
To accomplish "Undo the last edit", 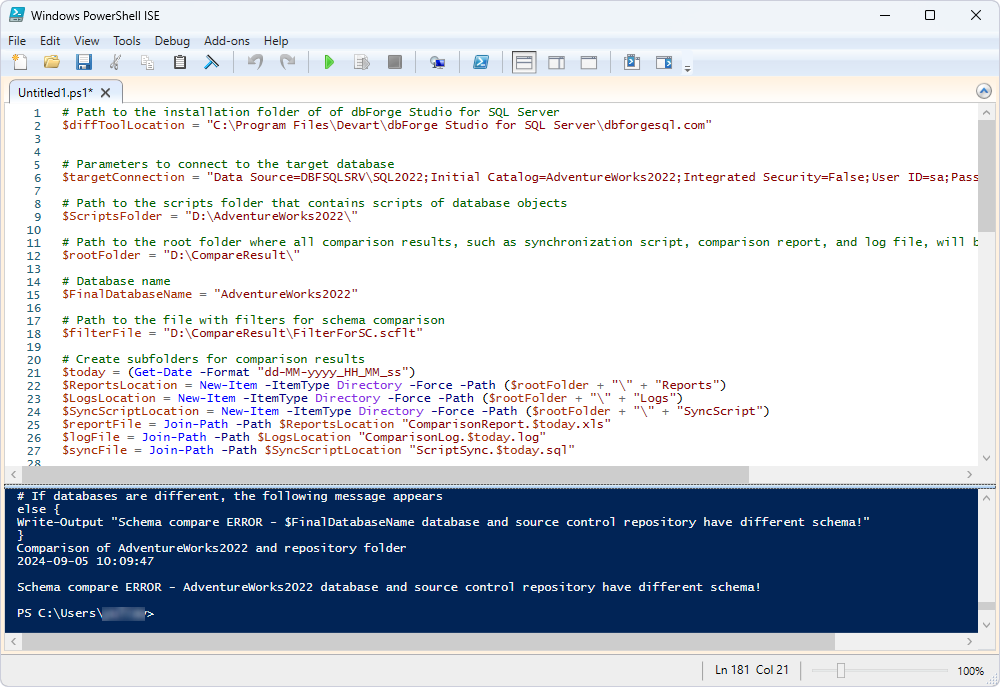I will click(x=255, y=63).
